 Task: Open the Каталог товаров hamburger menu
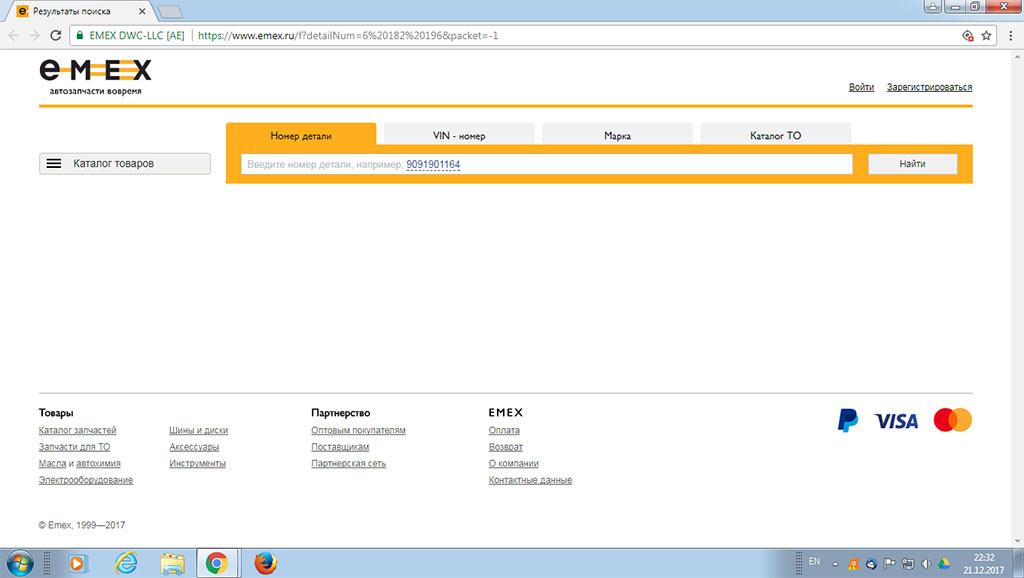click(55, 163)
